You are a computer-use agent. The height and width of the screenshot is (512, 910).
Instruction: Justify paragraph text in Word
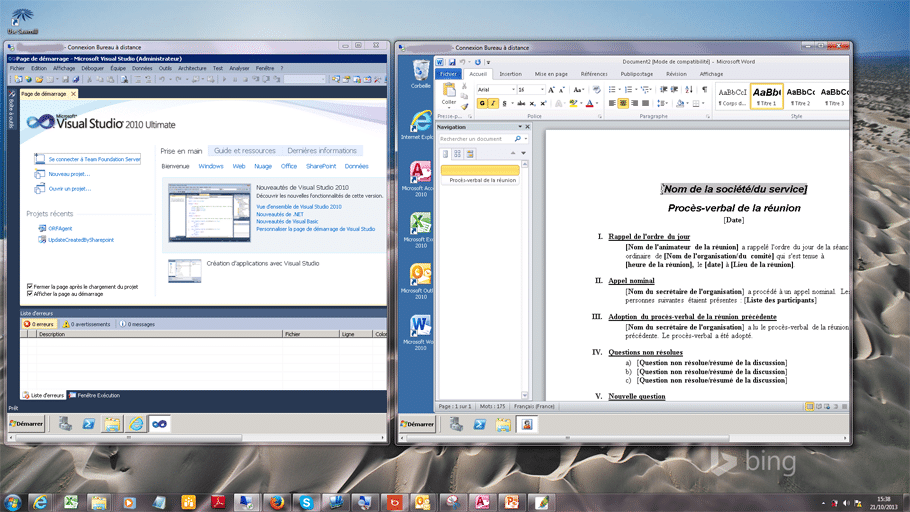[x=645, y=103]
